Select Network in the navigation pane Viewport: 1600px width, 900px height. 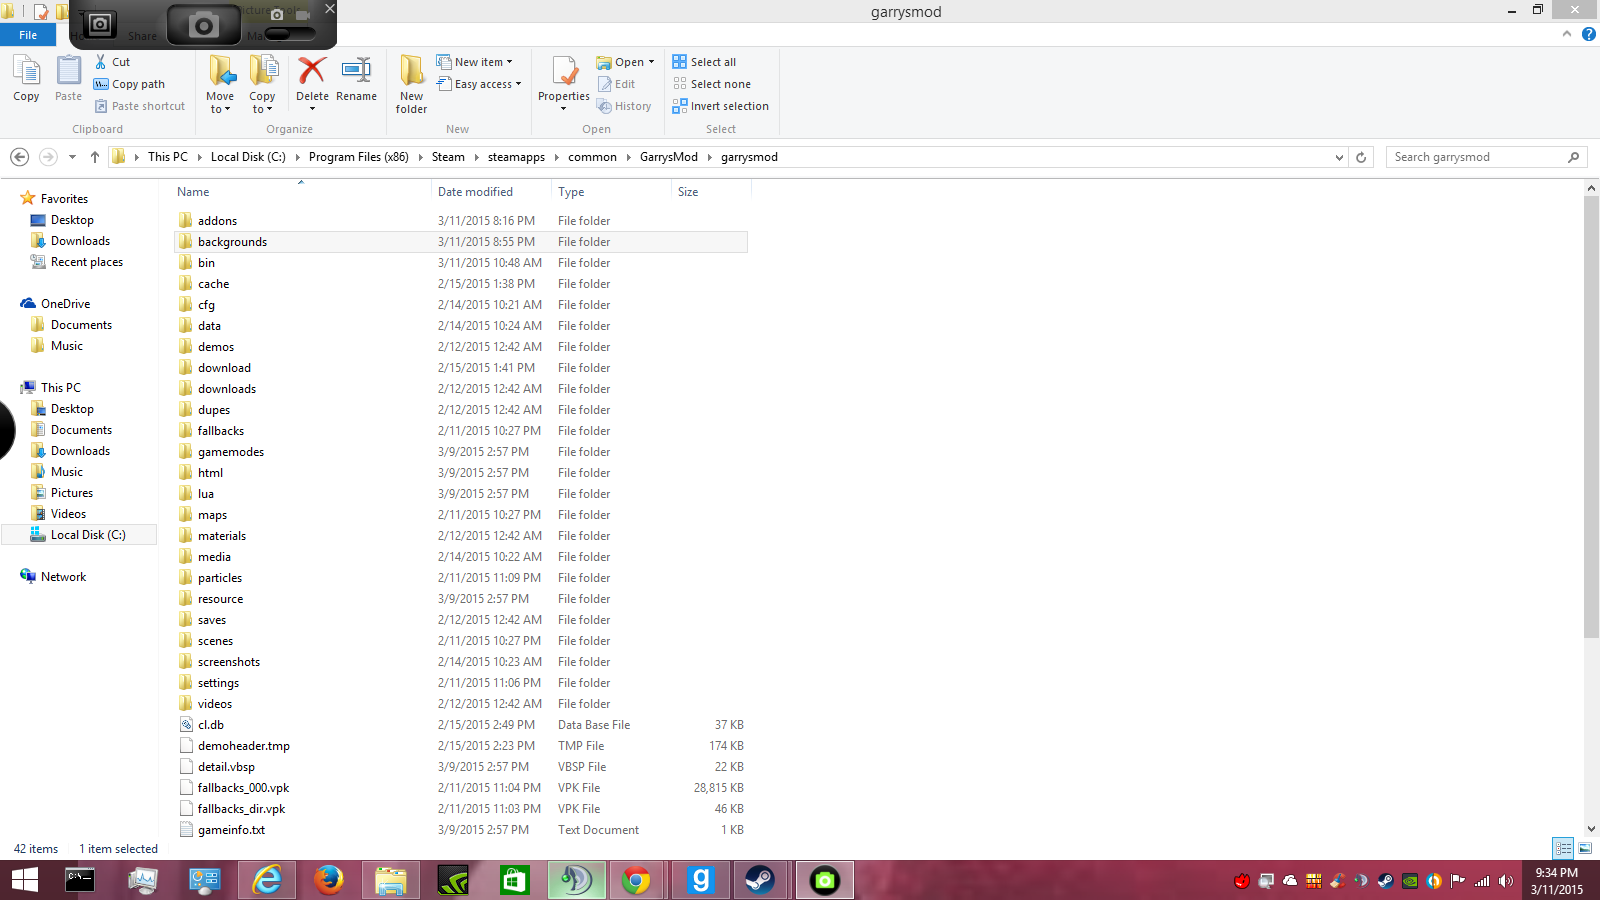(x=63, y=577)
